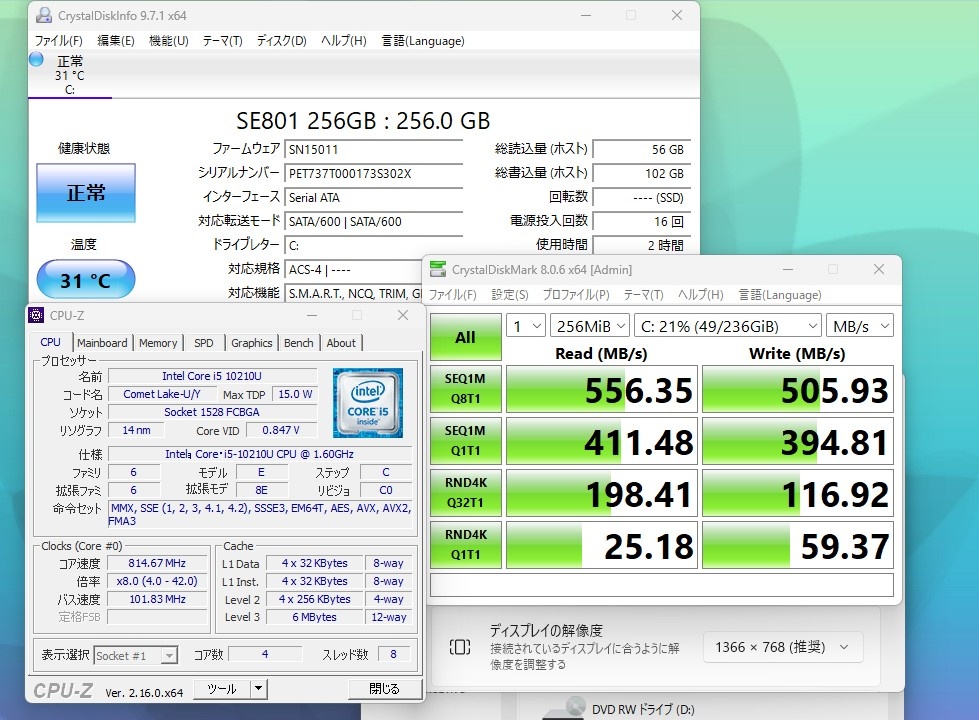Image resolution: width=979 pixels, height=720 pixels.
Task: Click the 59.37 write result
Action: [x=798, y=545]
